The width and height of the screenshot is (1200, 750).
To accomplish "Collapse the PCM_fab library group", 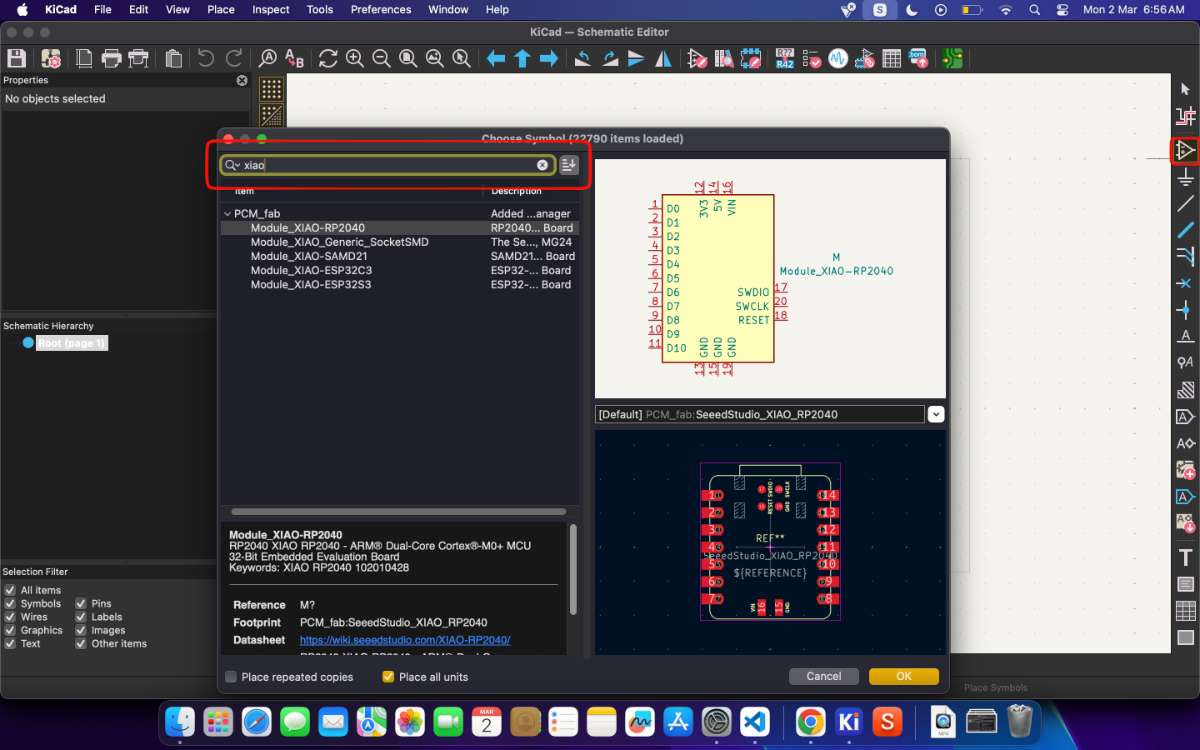I will click(227, 214).
